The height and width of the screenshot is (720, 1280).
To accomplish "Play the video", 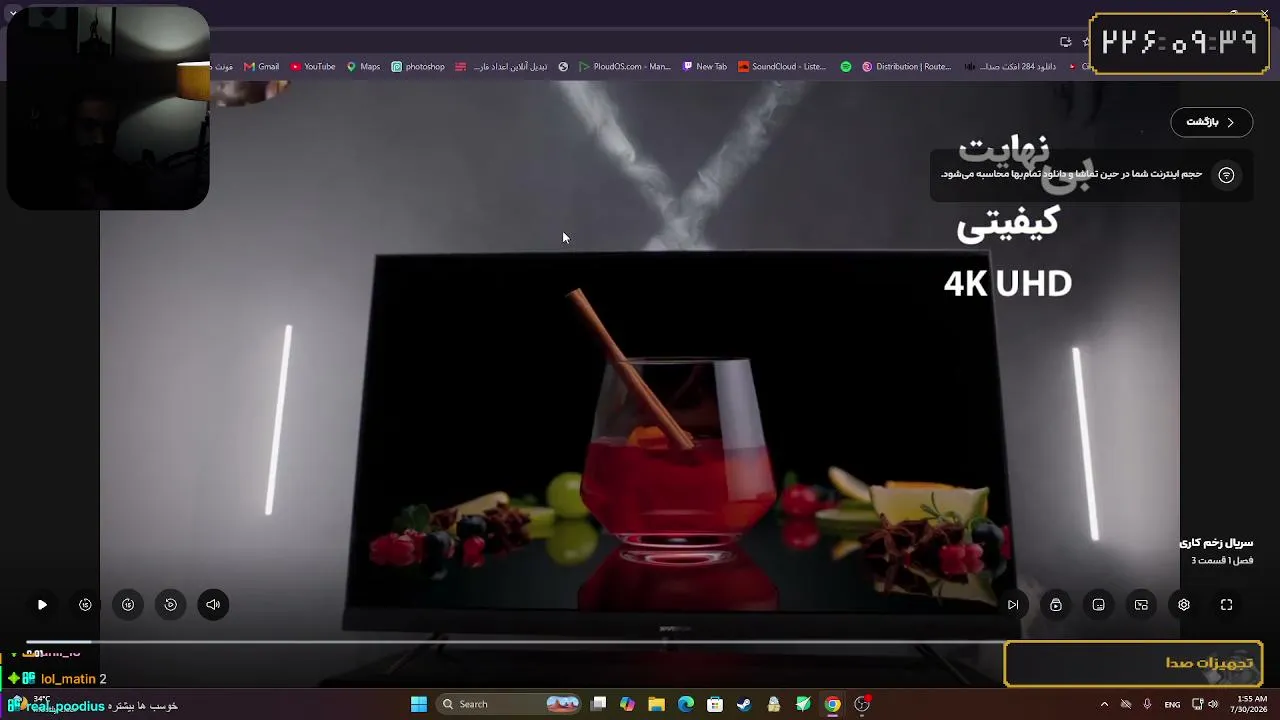I will tap(42, 605).
